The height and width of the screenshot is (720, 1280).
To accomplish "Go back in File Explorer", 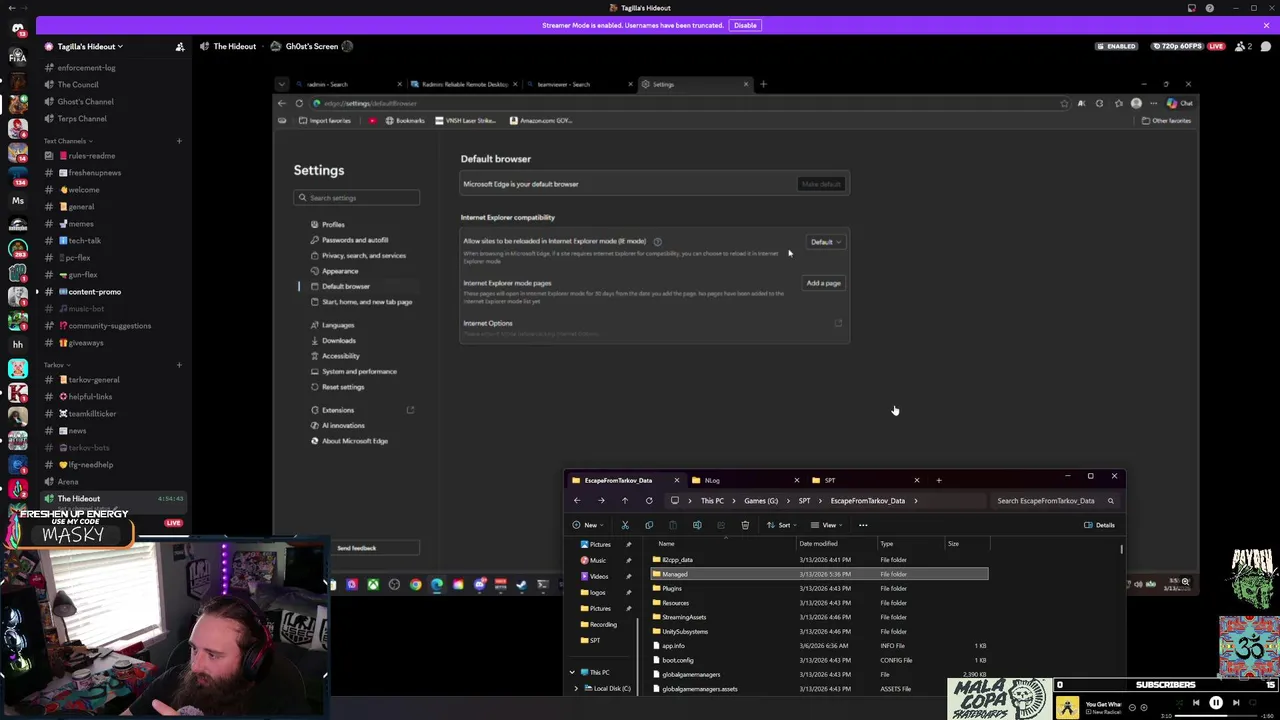I will pos(577,501).
